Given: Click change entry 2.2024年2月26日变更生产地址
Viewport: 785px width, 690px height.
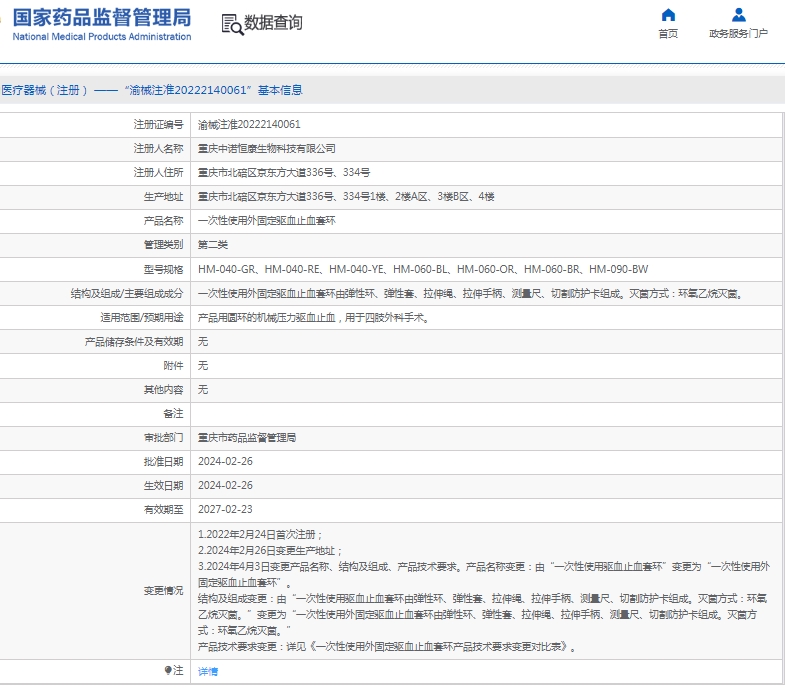Looking at the screenshot, I should pos(270,551).
